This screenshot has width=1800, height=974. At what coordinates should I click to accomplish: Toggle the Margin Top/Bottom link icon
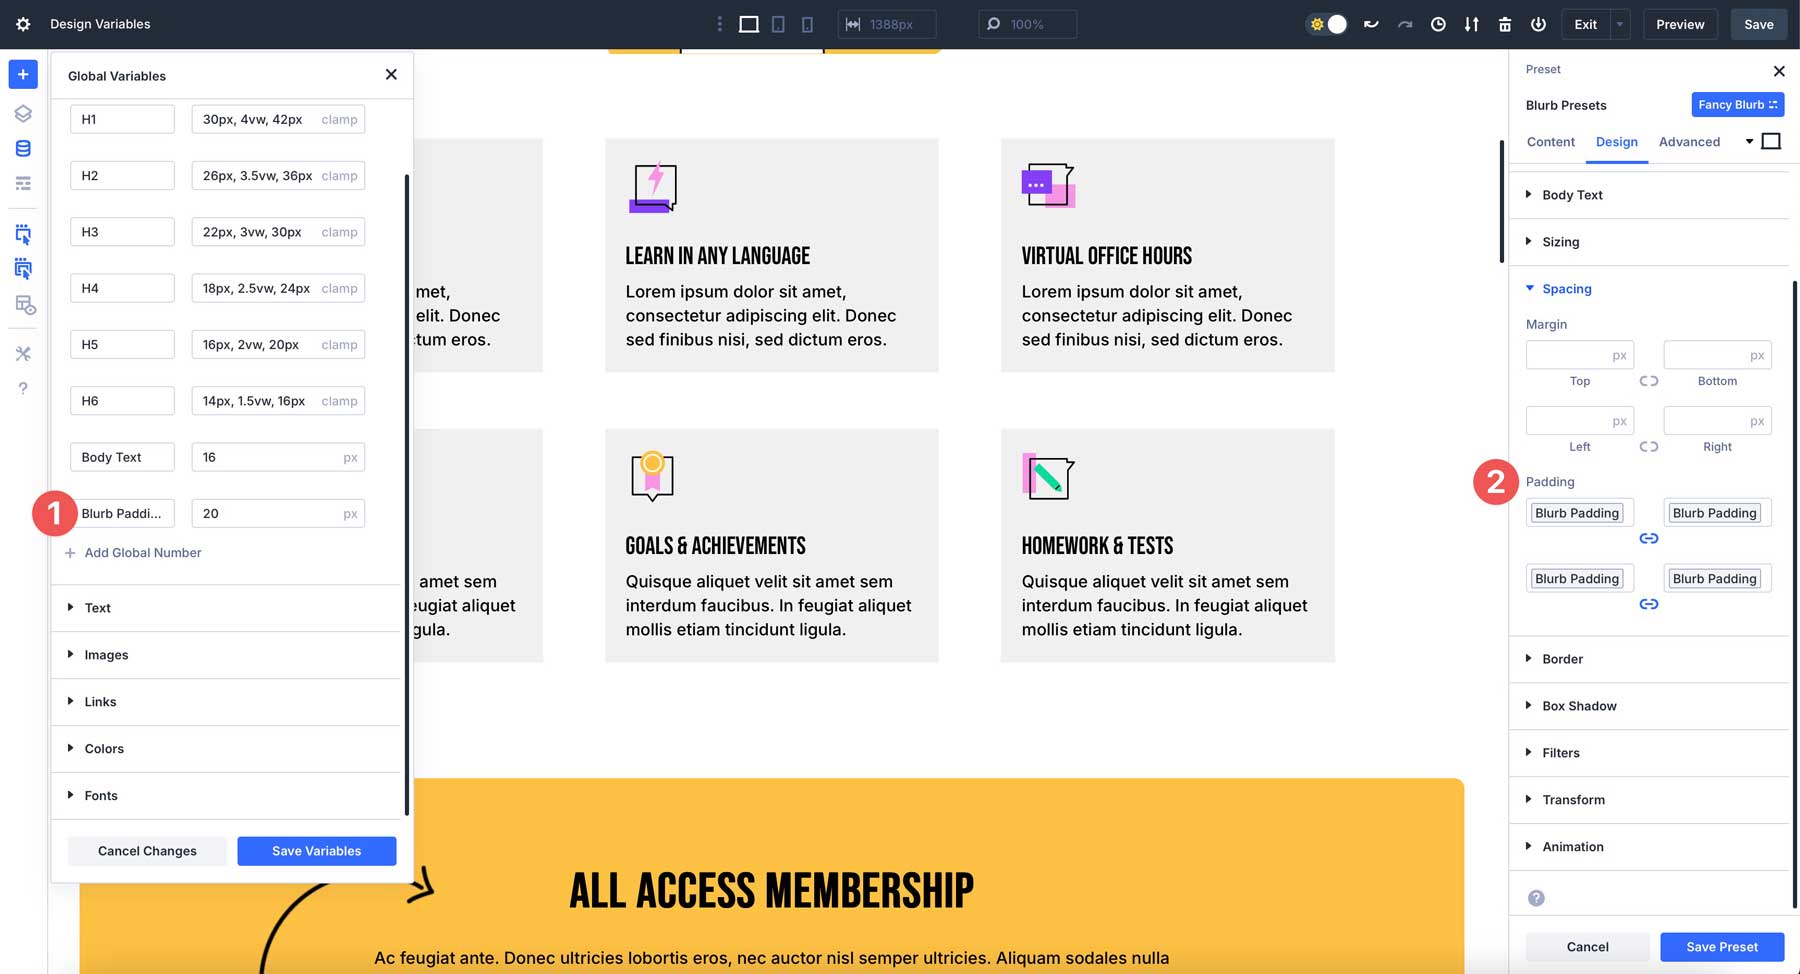pyautogui.click(x=1649, y=381)
